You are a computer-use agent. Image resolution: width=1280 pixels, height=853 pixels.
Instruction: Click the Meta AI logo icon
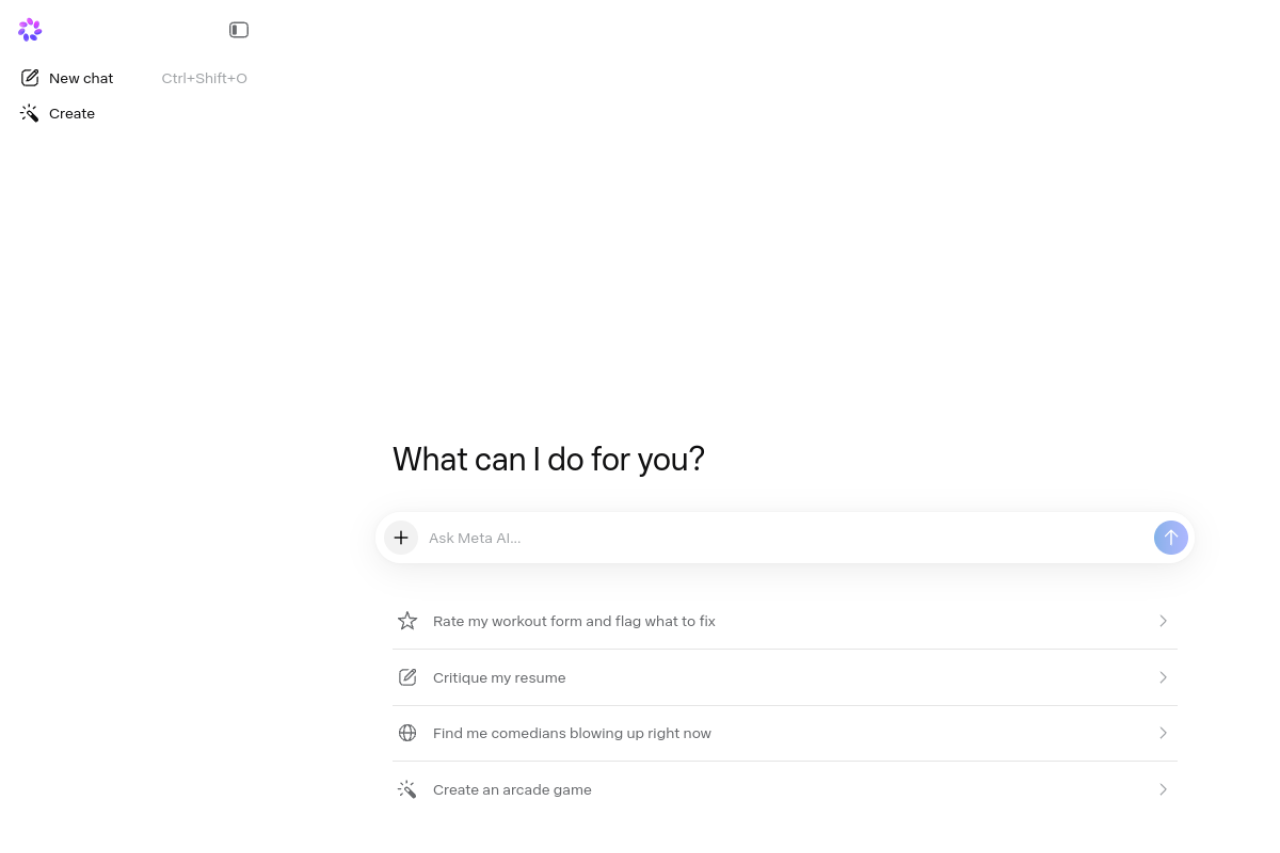30,30
